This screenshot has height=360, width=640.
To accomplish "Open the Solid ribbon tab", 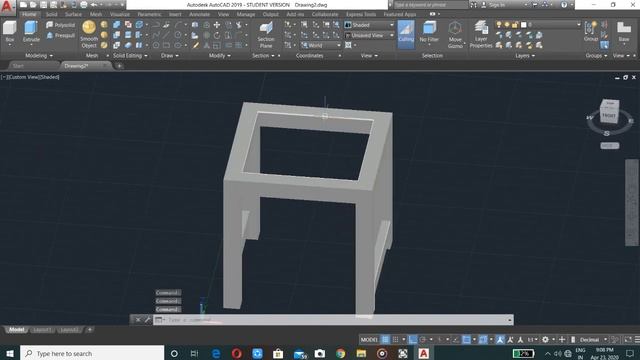I will click(51, 14).
